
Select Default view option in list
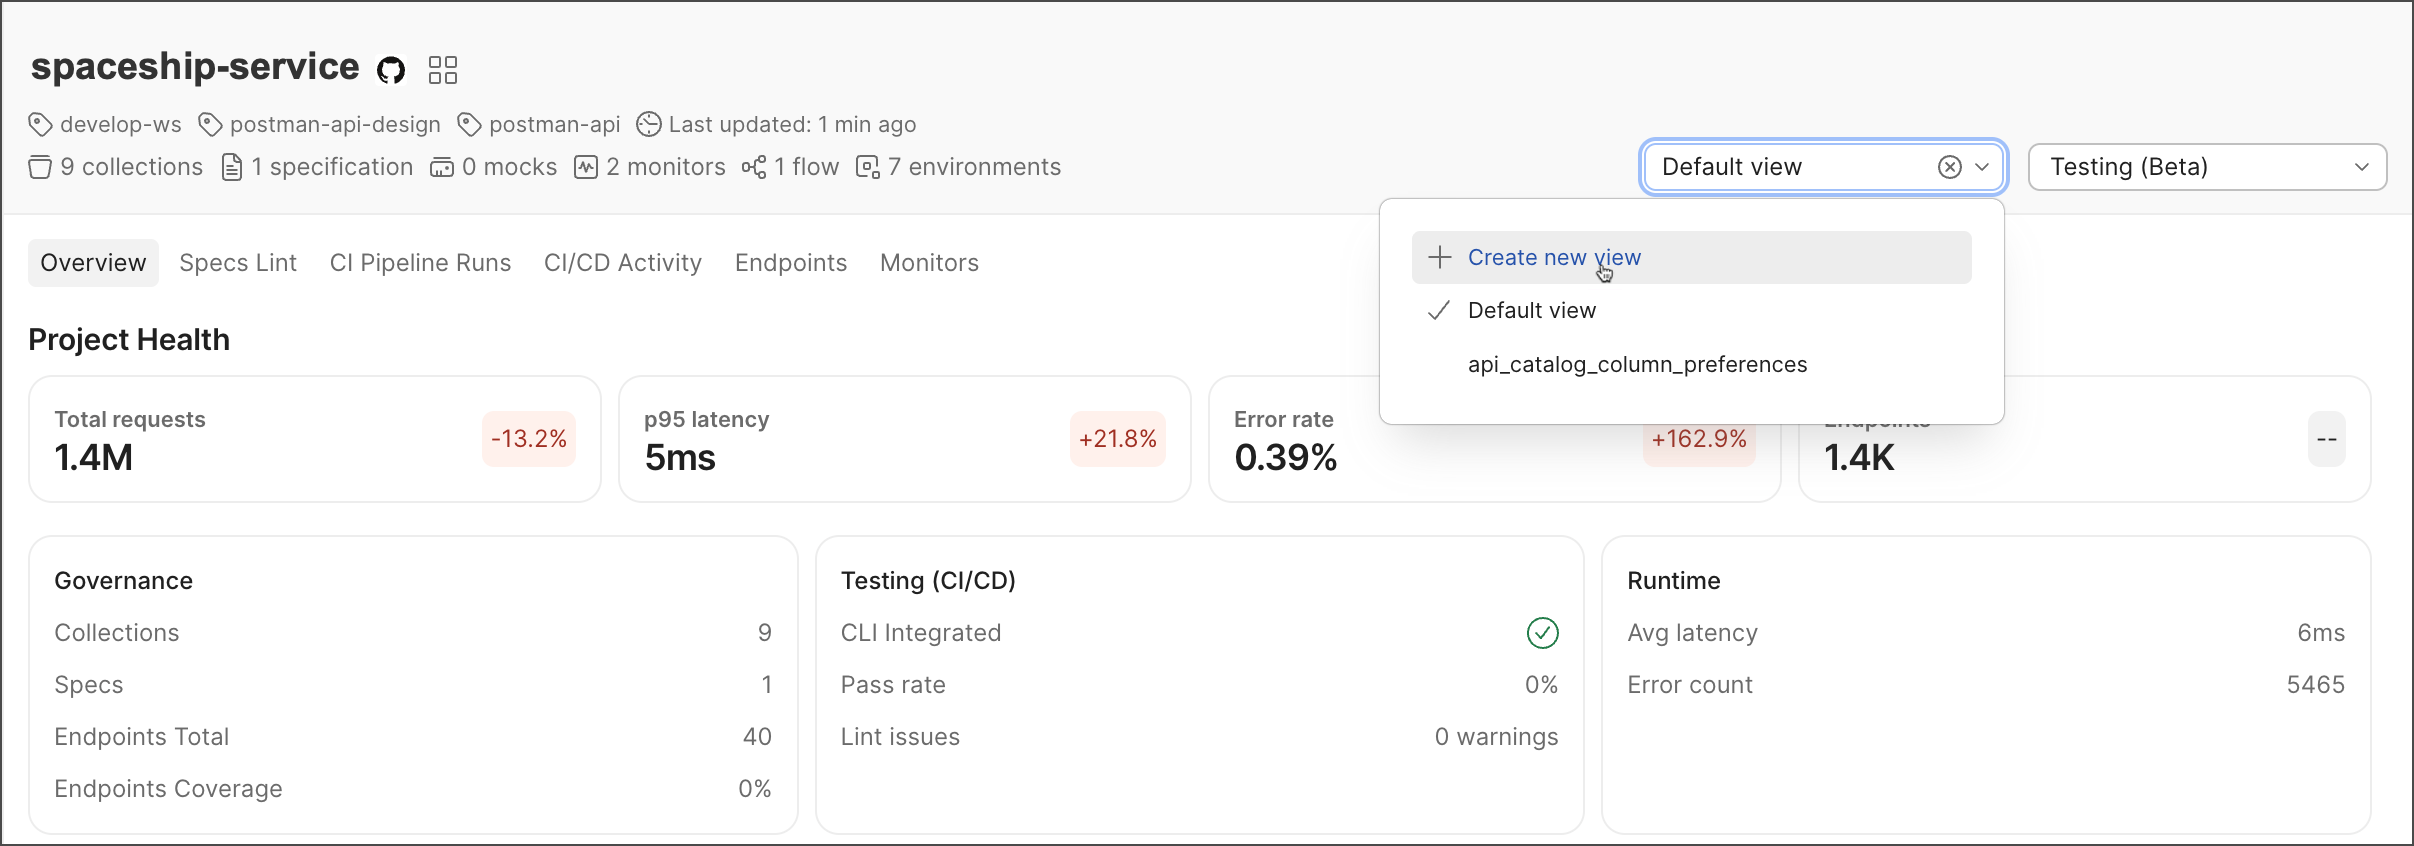click(1531, 311)
